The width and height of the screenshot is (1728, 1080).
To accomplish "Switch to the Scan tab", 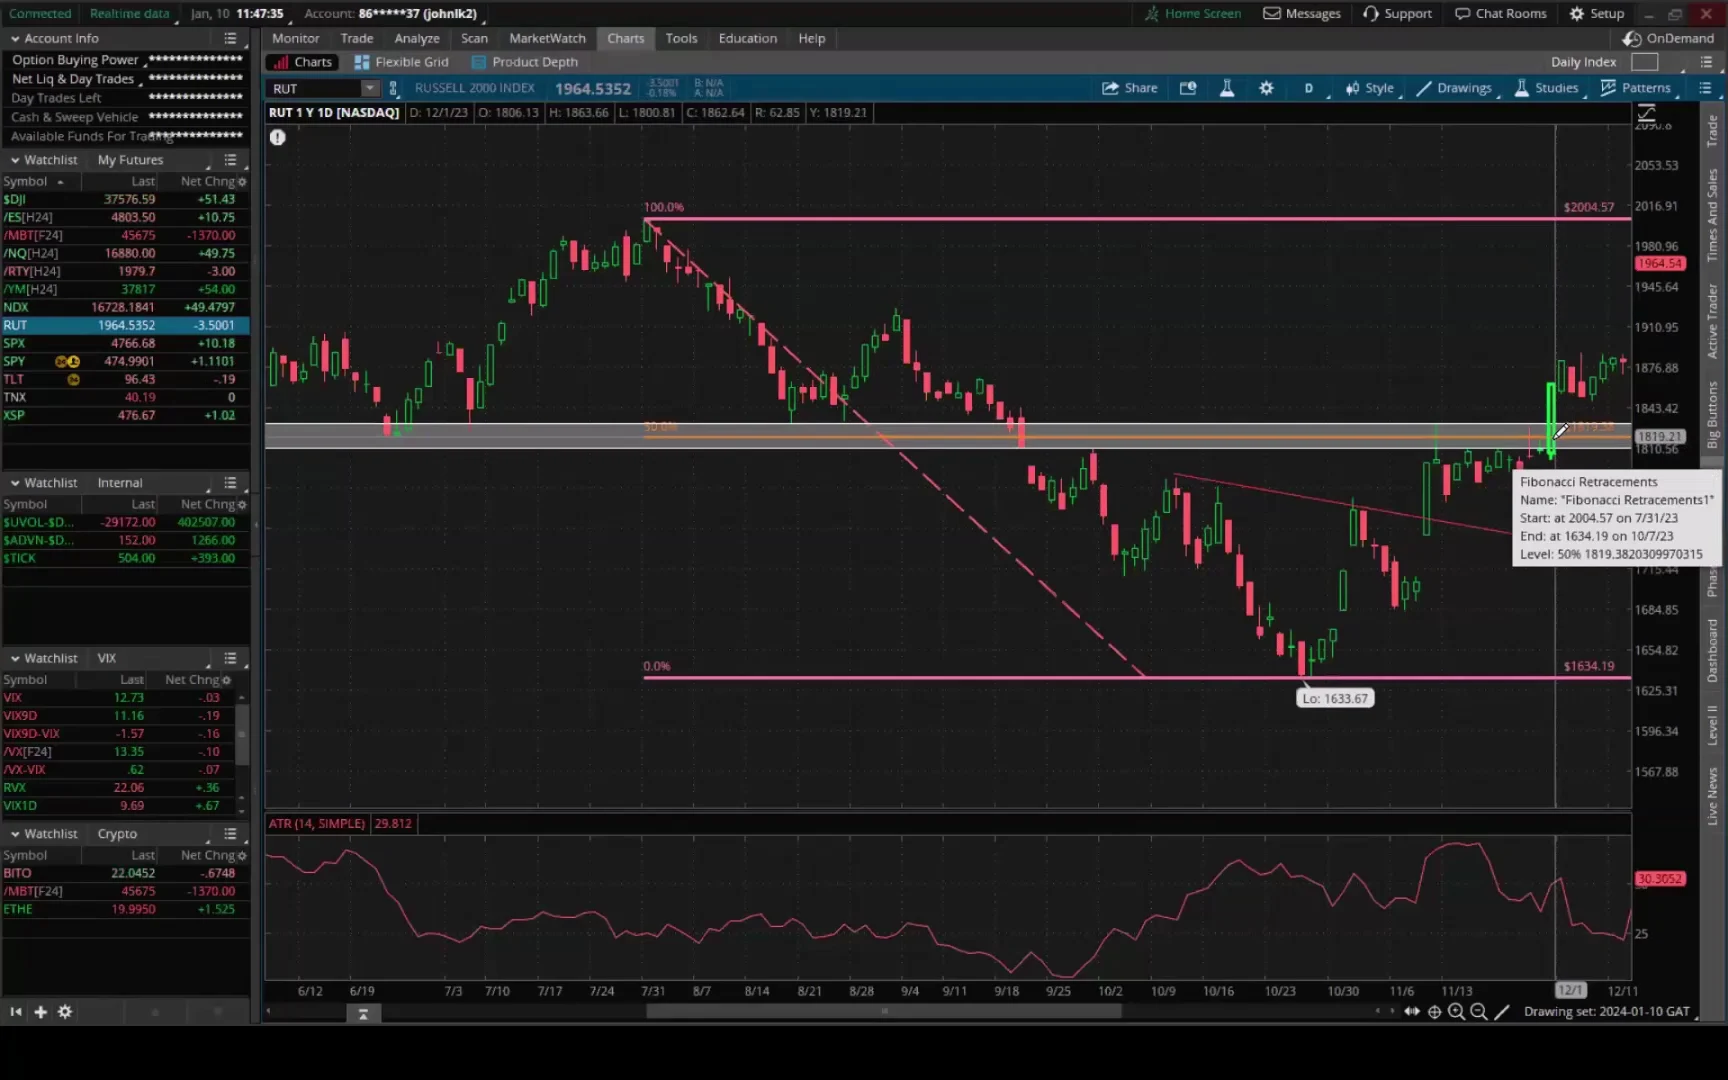I will 475,38.
